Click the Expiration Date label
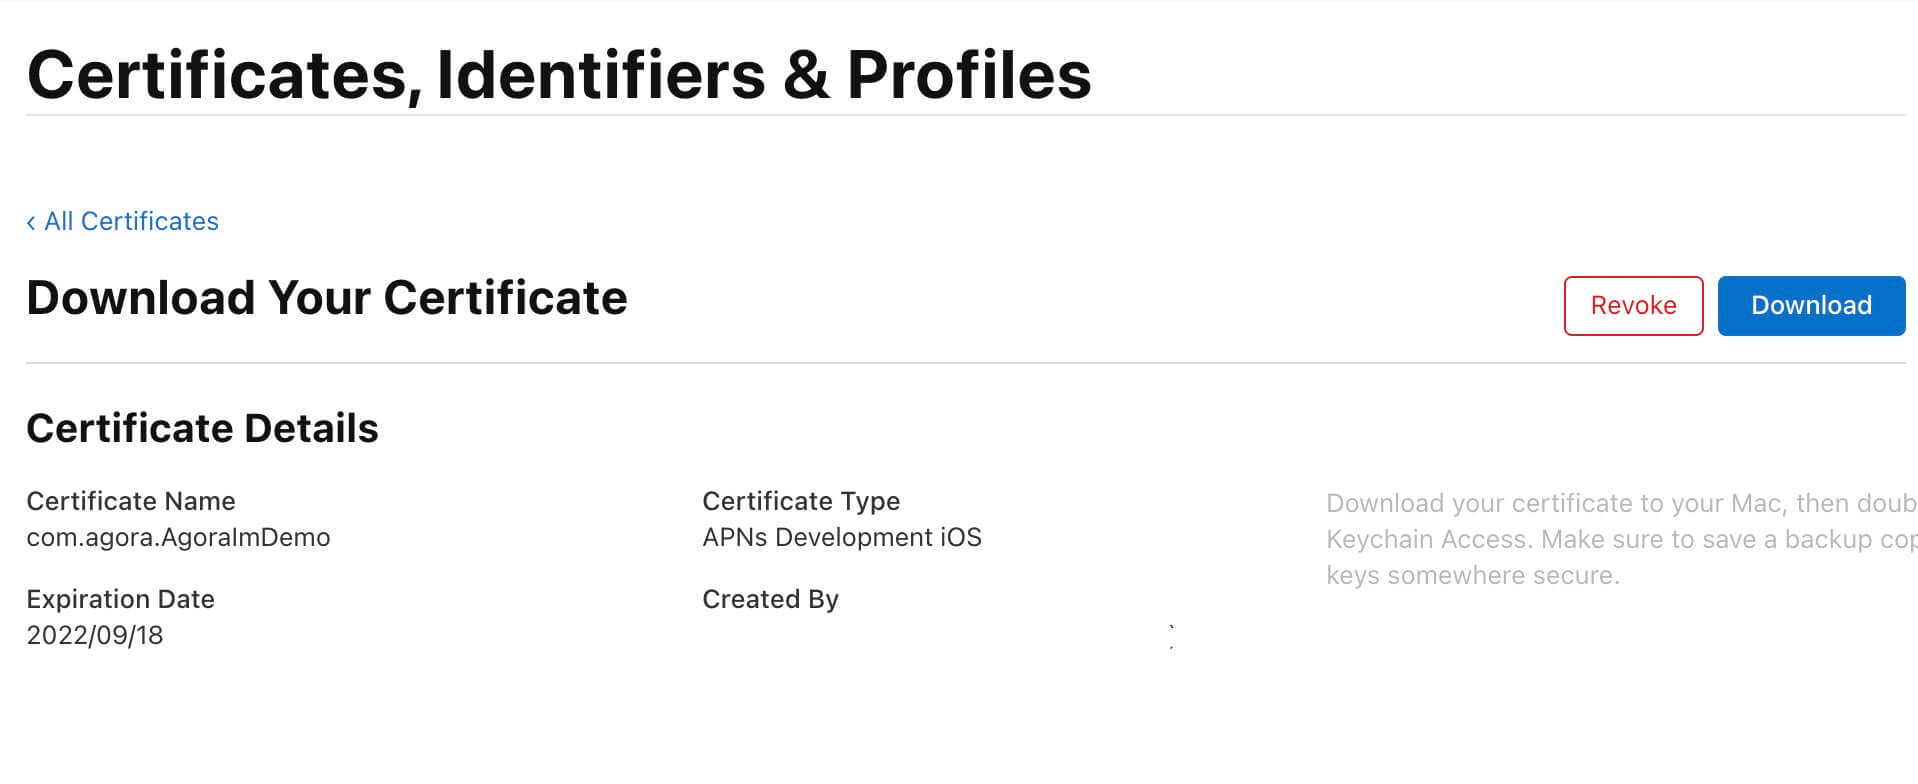This screenshot has height=784, width=1918. click(120, 599)
